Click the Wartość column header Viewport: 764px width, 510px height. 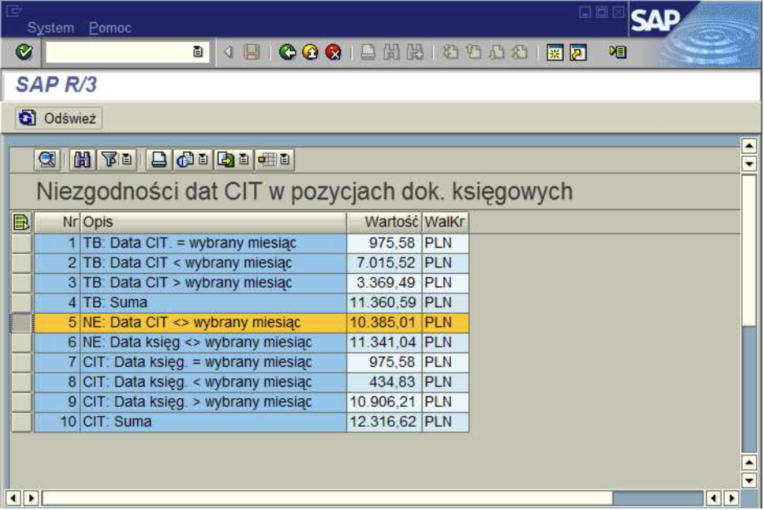(384, 222)
